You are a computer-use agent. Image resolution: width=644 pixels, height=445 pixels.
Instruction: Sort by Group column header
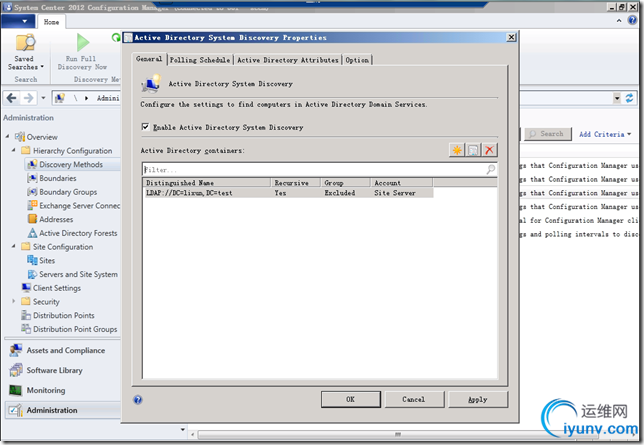[345, 182]
